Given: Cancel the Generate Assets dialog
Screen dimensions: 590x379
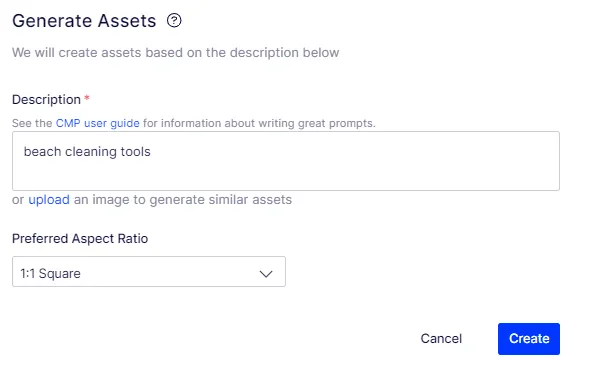Looking at the screenshot, I should [441, 338].
